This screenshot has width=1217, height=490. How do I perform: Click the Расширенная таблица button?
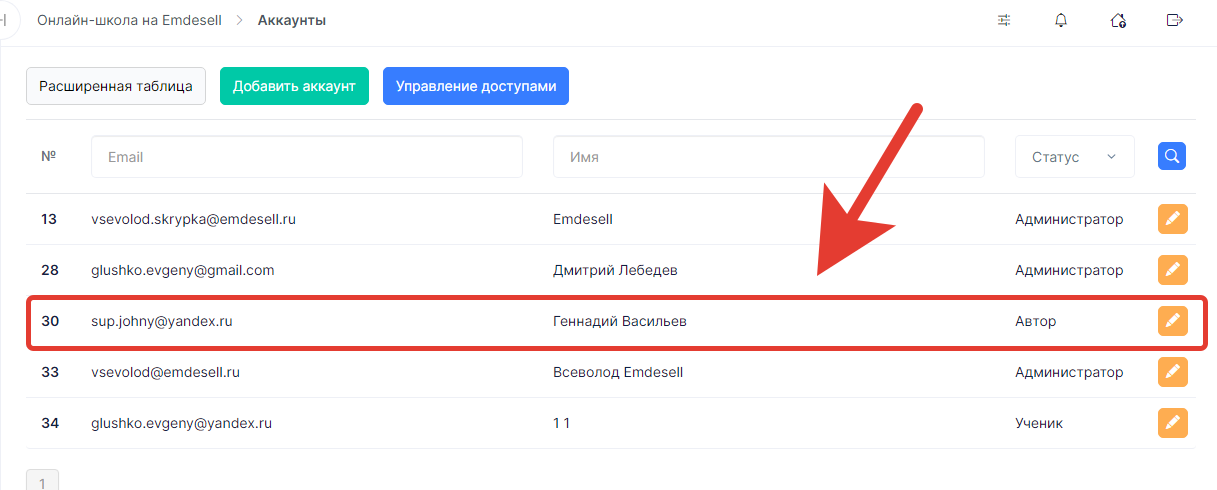[116, 86]
